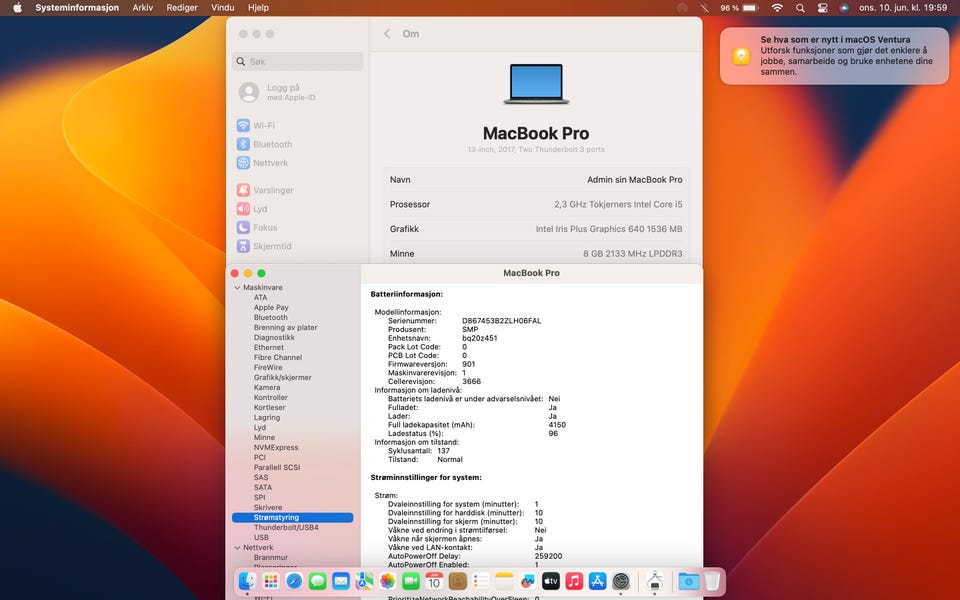Open Reminders app in Dock

[x=481, y=580]
